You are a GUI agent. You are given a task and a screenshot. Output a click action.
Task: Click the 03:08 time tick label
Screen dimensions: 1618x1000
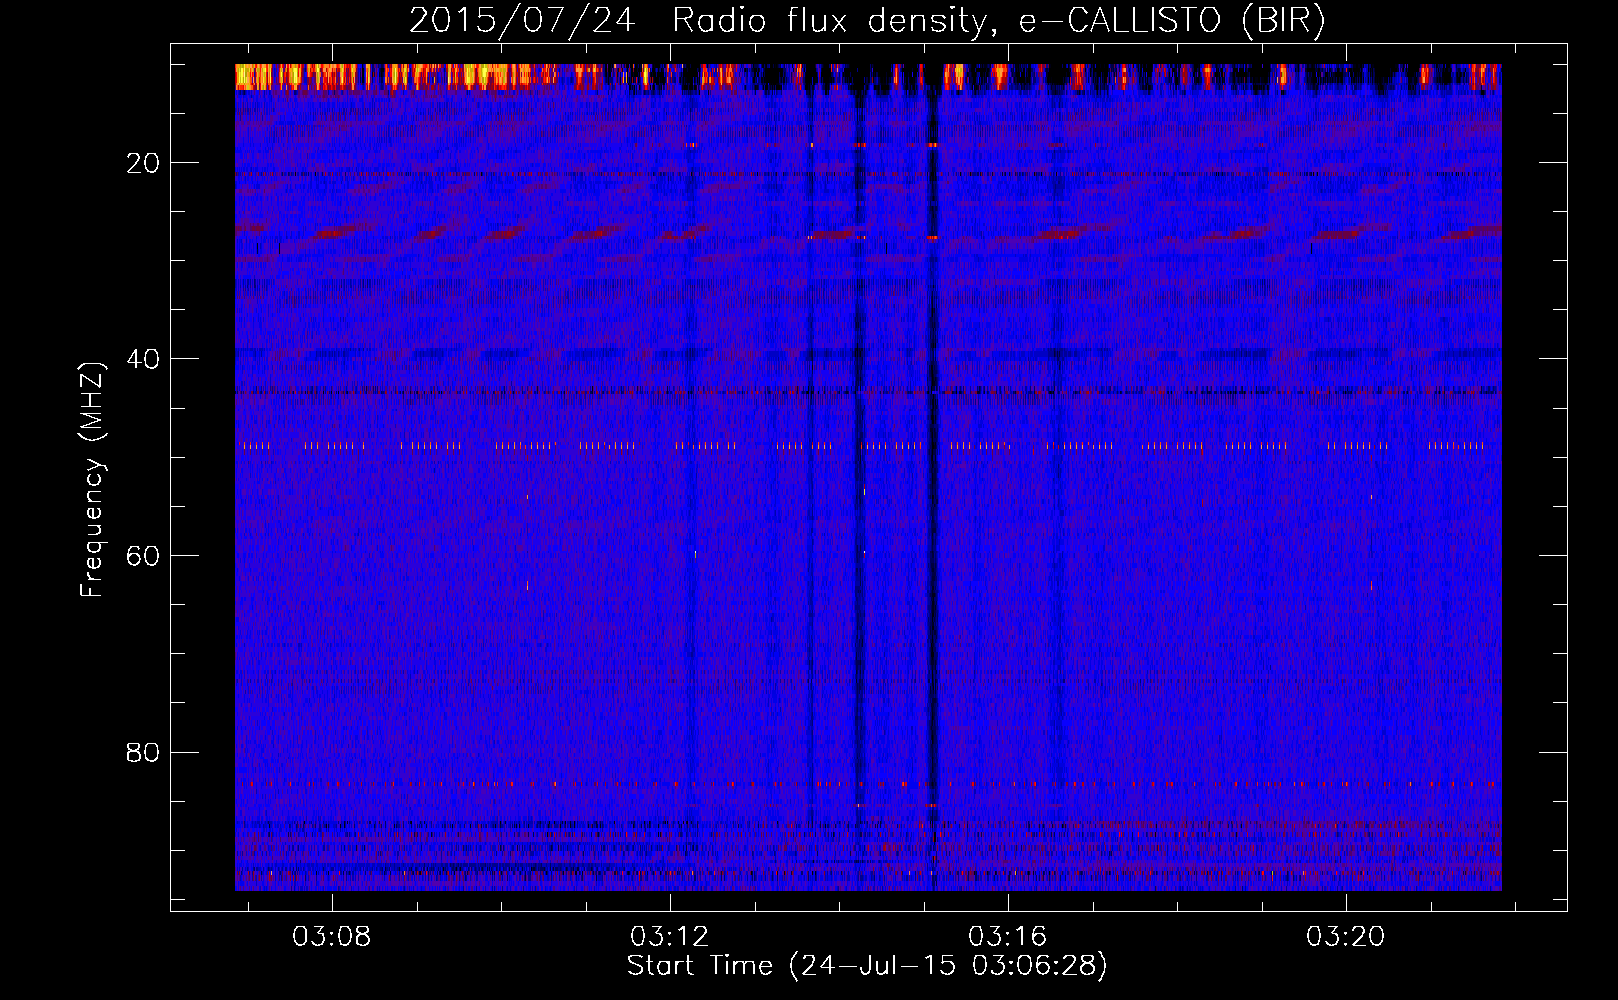[331, 936]
